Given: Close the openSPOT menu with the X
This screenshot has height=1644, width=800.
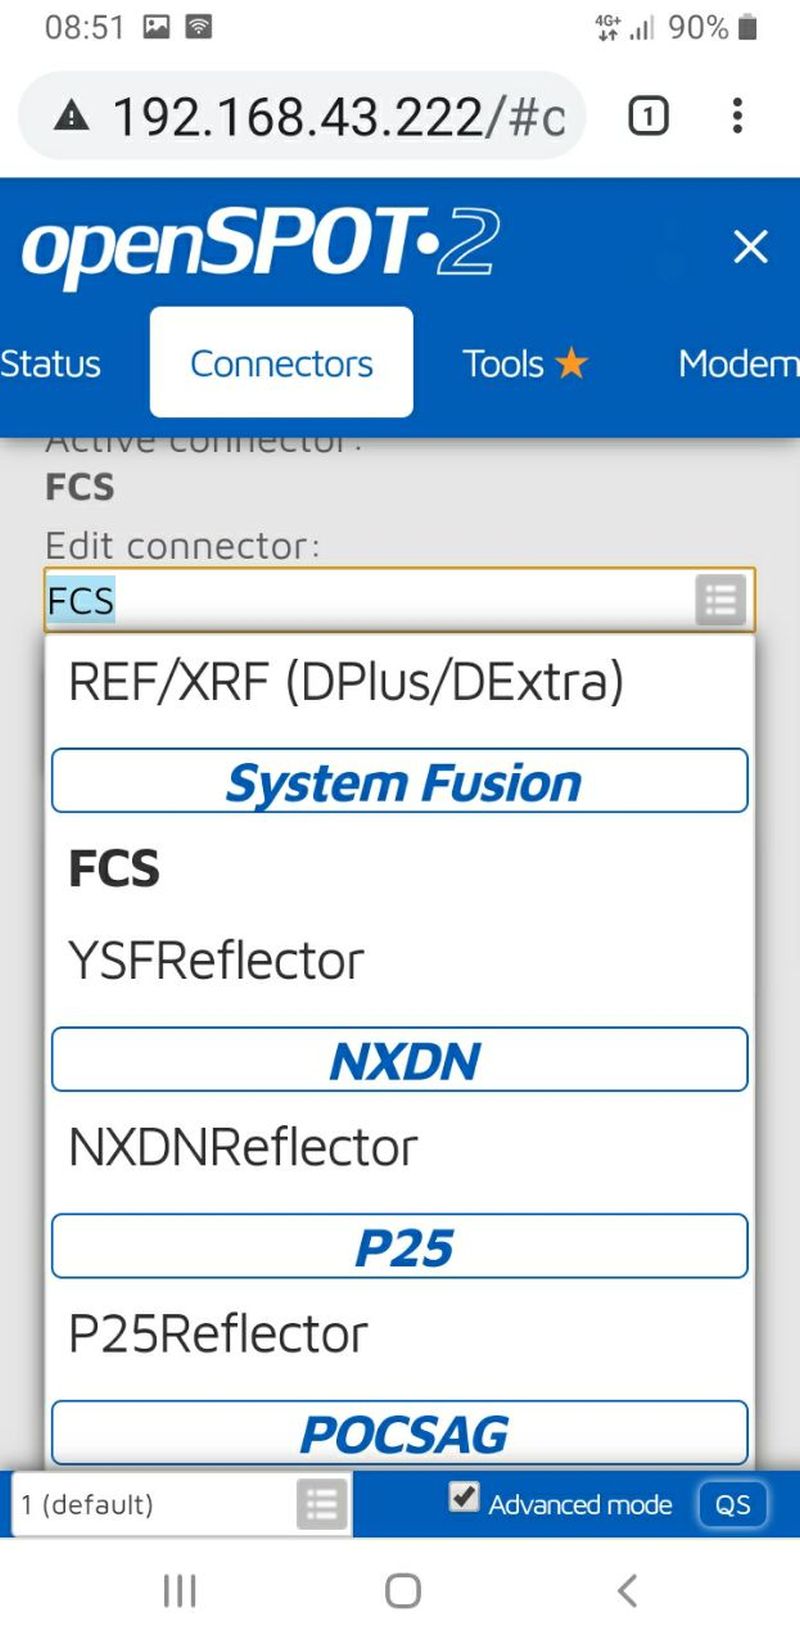Looking at the screenshot, I should coord(750,246).
